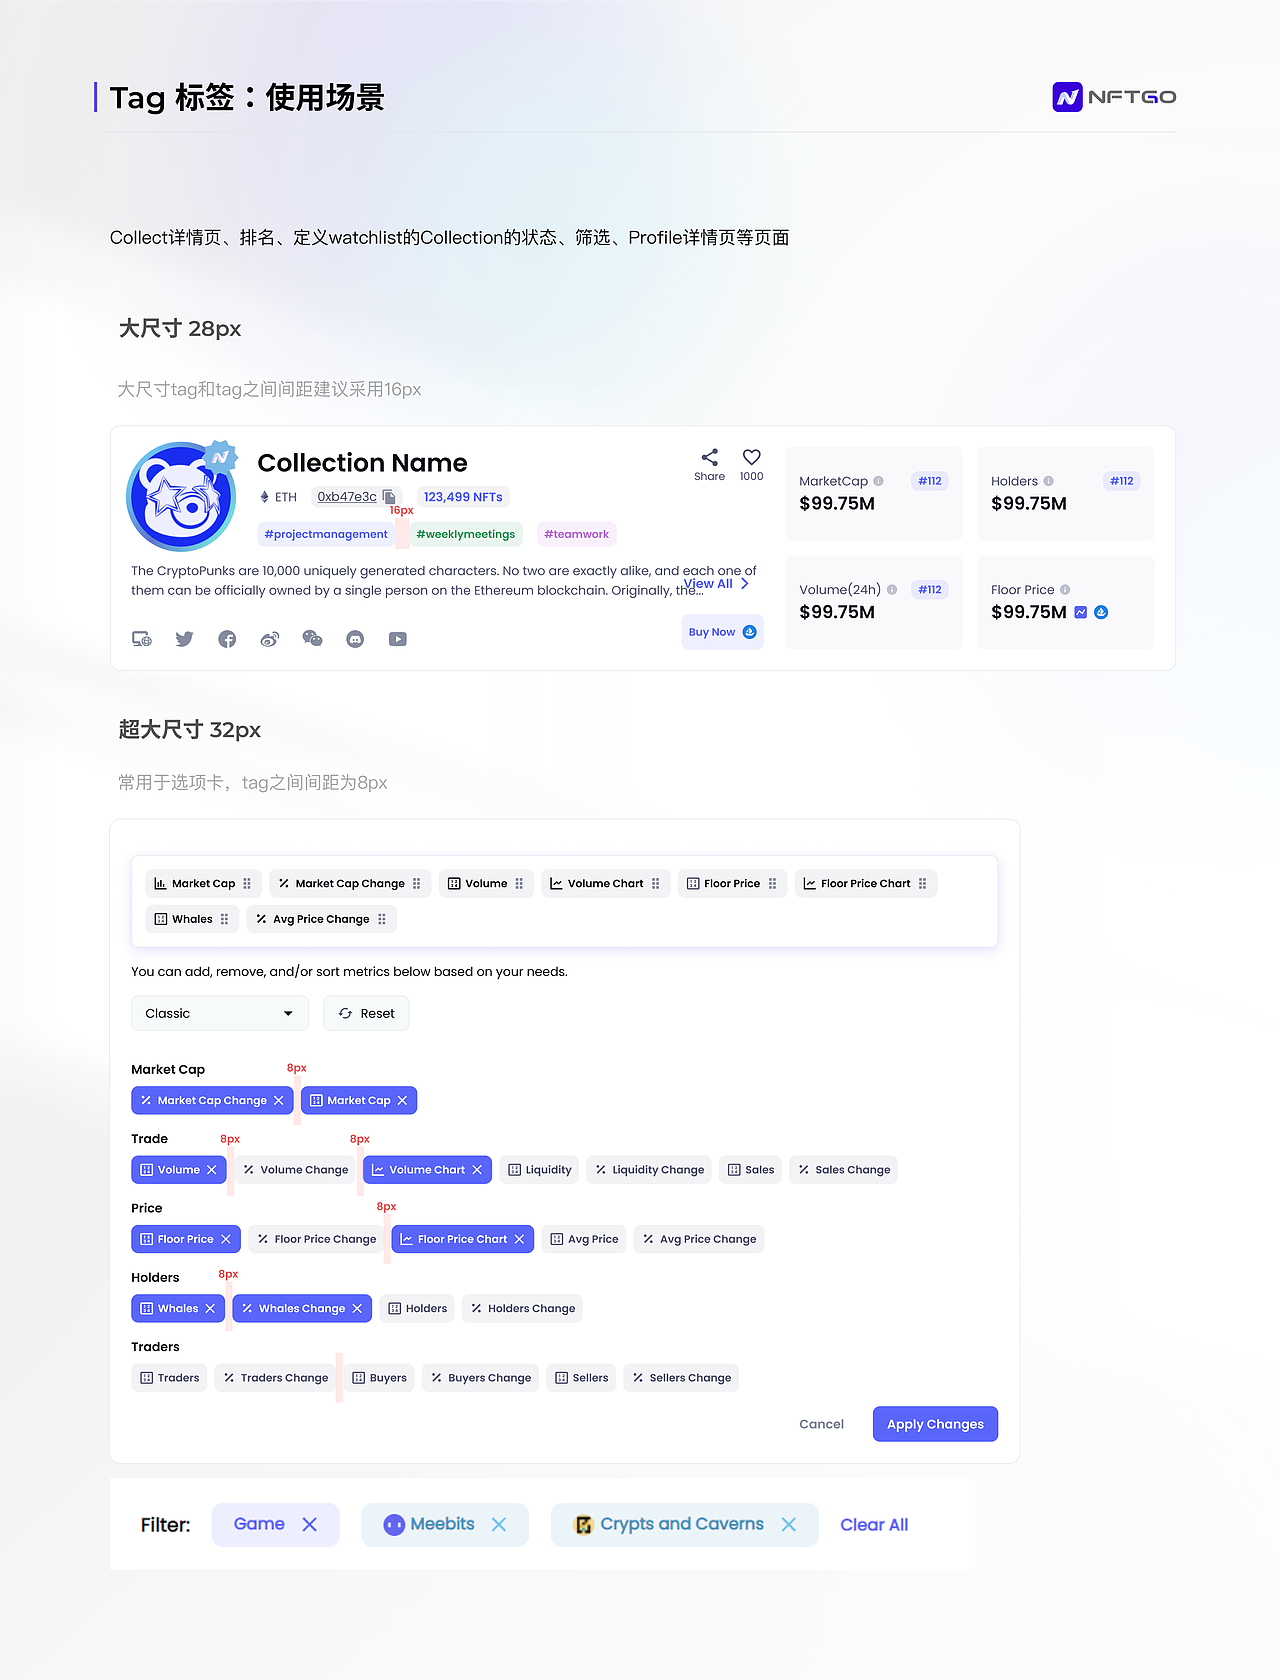Click the NFTGO logo
This screenshot has height=1680, width=1280.
pyautogui.click(x=1114, y=97)
